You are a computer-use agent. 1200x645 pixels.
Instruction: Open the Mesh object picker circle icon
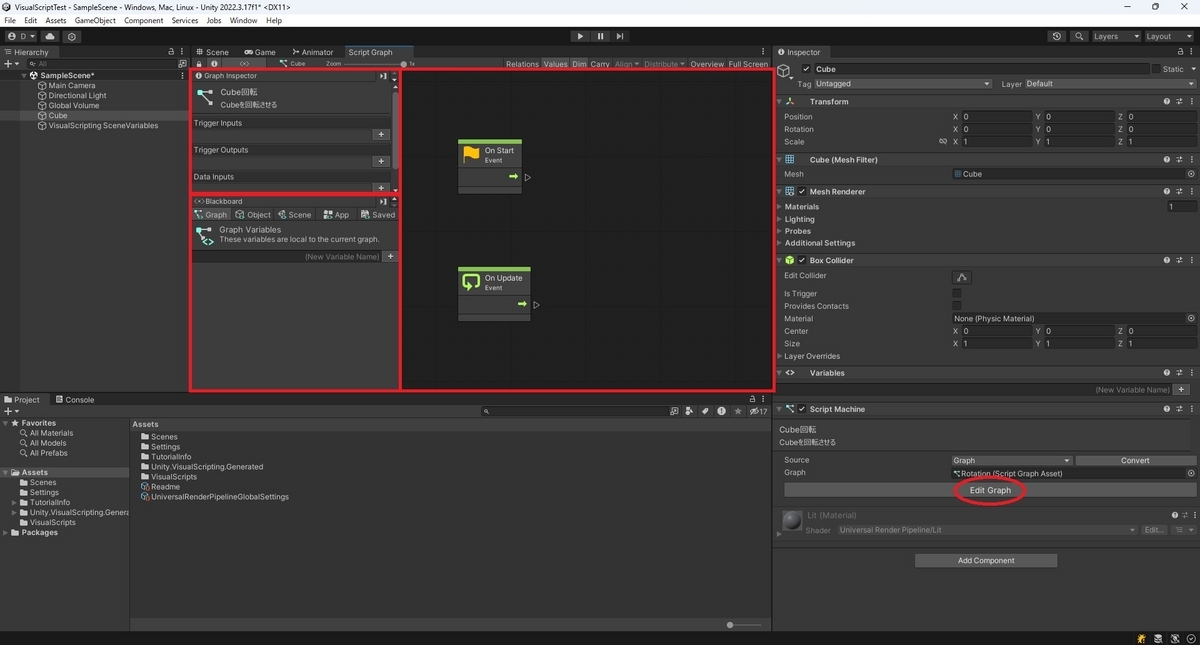tap(1190, 174)
